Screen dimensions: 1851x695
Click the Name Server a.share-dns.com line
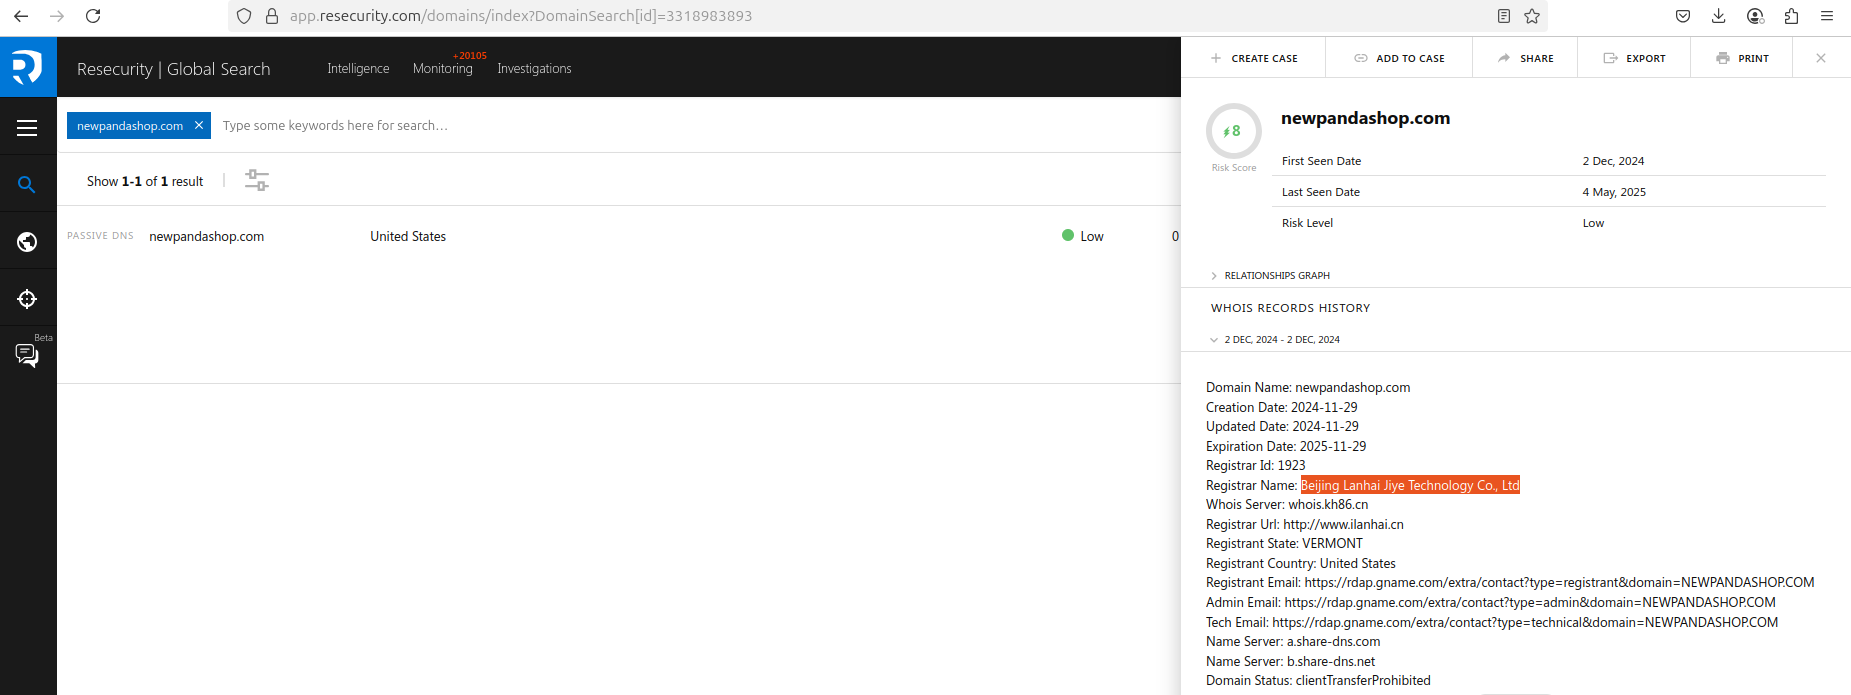point(1293,641)
